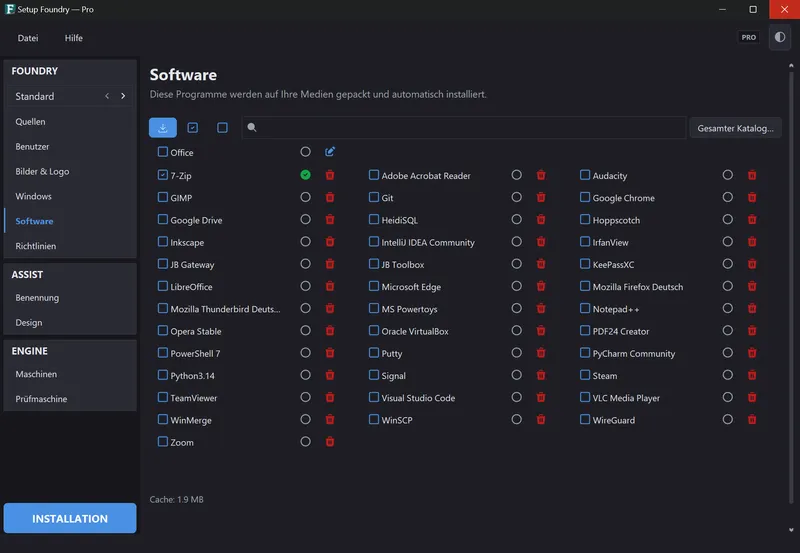Viewport: 800px width, 553px height.
Task: Click the trash icon for Adobe Acrobat Reader
Action: point(541,175)
